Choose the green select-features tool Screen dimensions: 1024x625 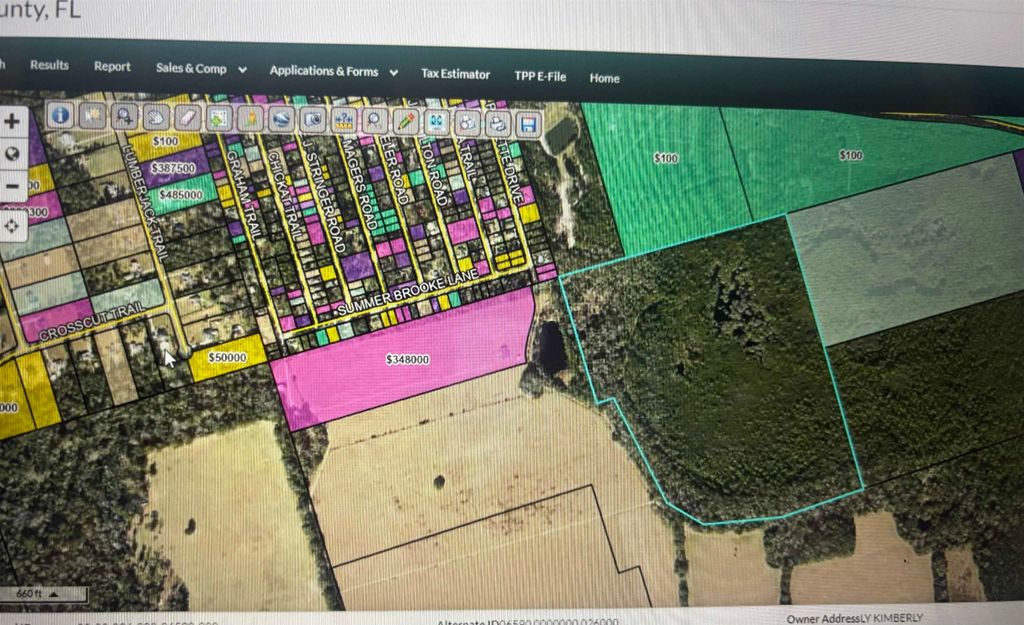219,118
